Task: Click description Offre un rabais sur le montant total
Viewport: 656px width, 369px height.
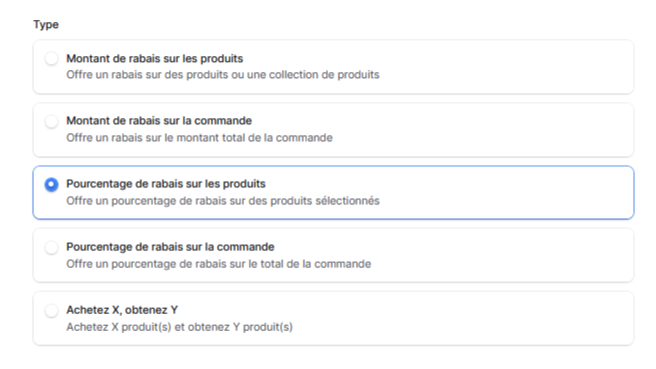Action: [199, 138]
